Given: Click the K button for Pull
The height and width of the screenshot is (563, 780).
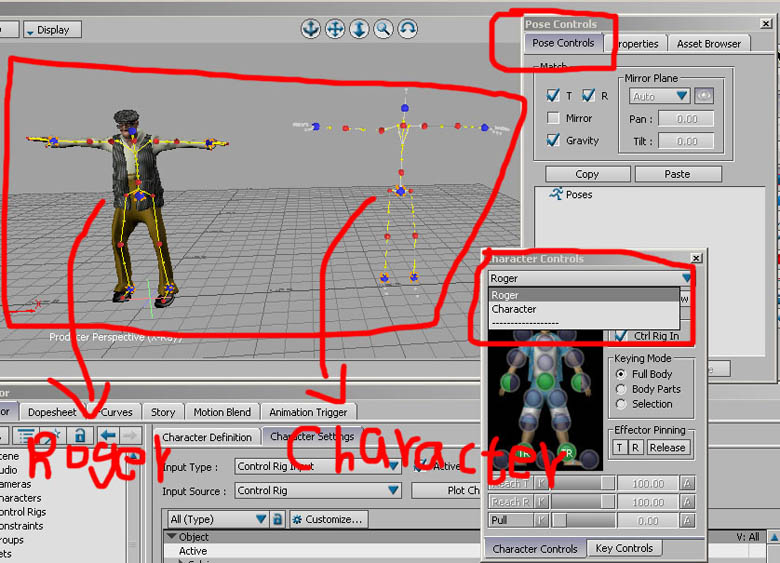Looking at the screenshot, I should pos(541,521).
